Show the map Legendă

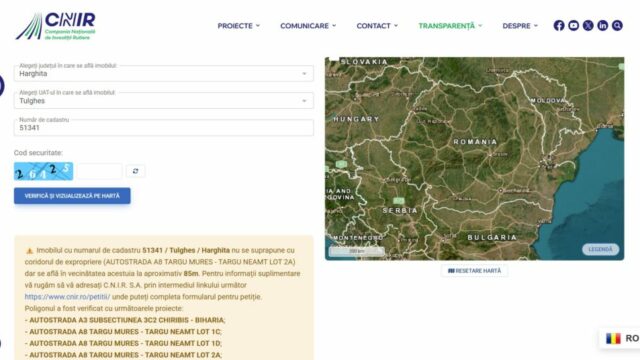click(x=600, y=249)
